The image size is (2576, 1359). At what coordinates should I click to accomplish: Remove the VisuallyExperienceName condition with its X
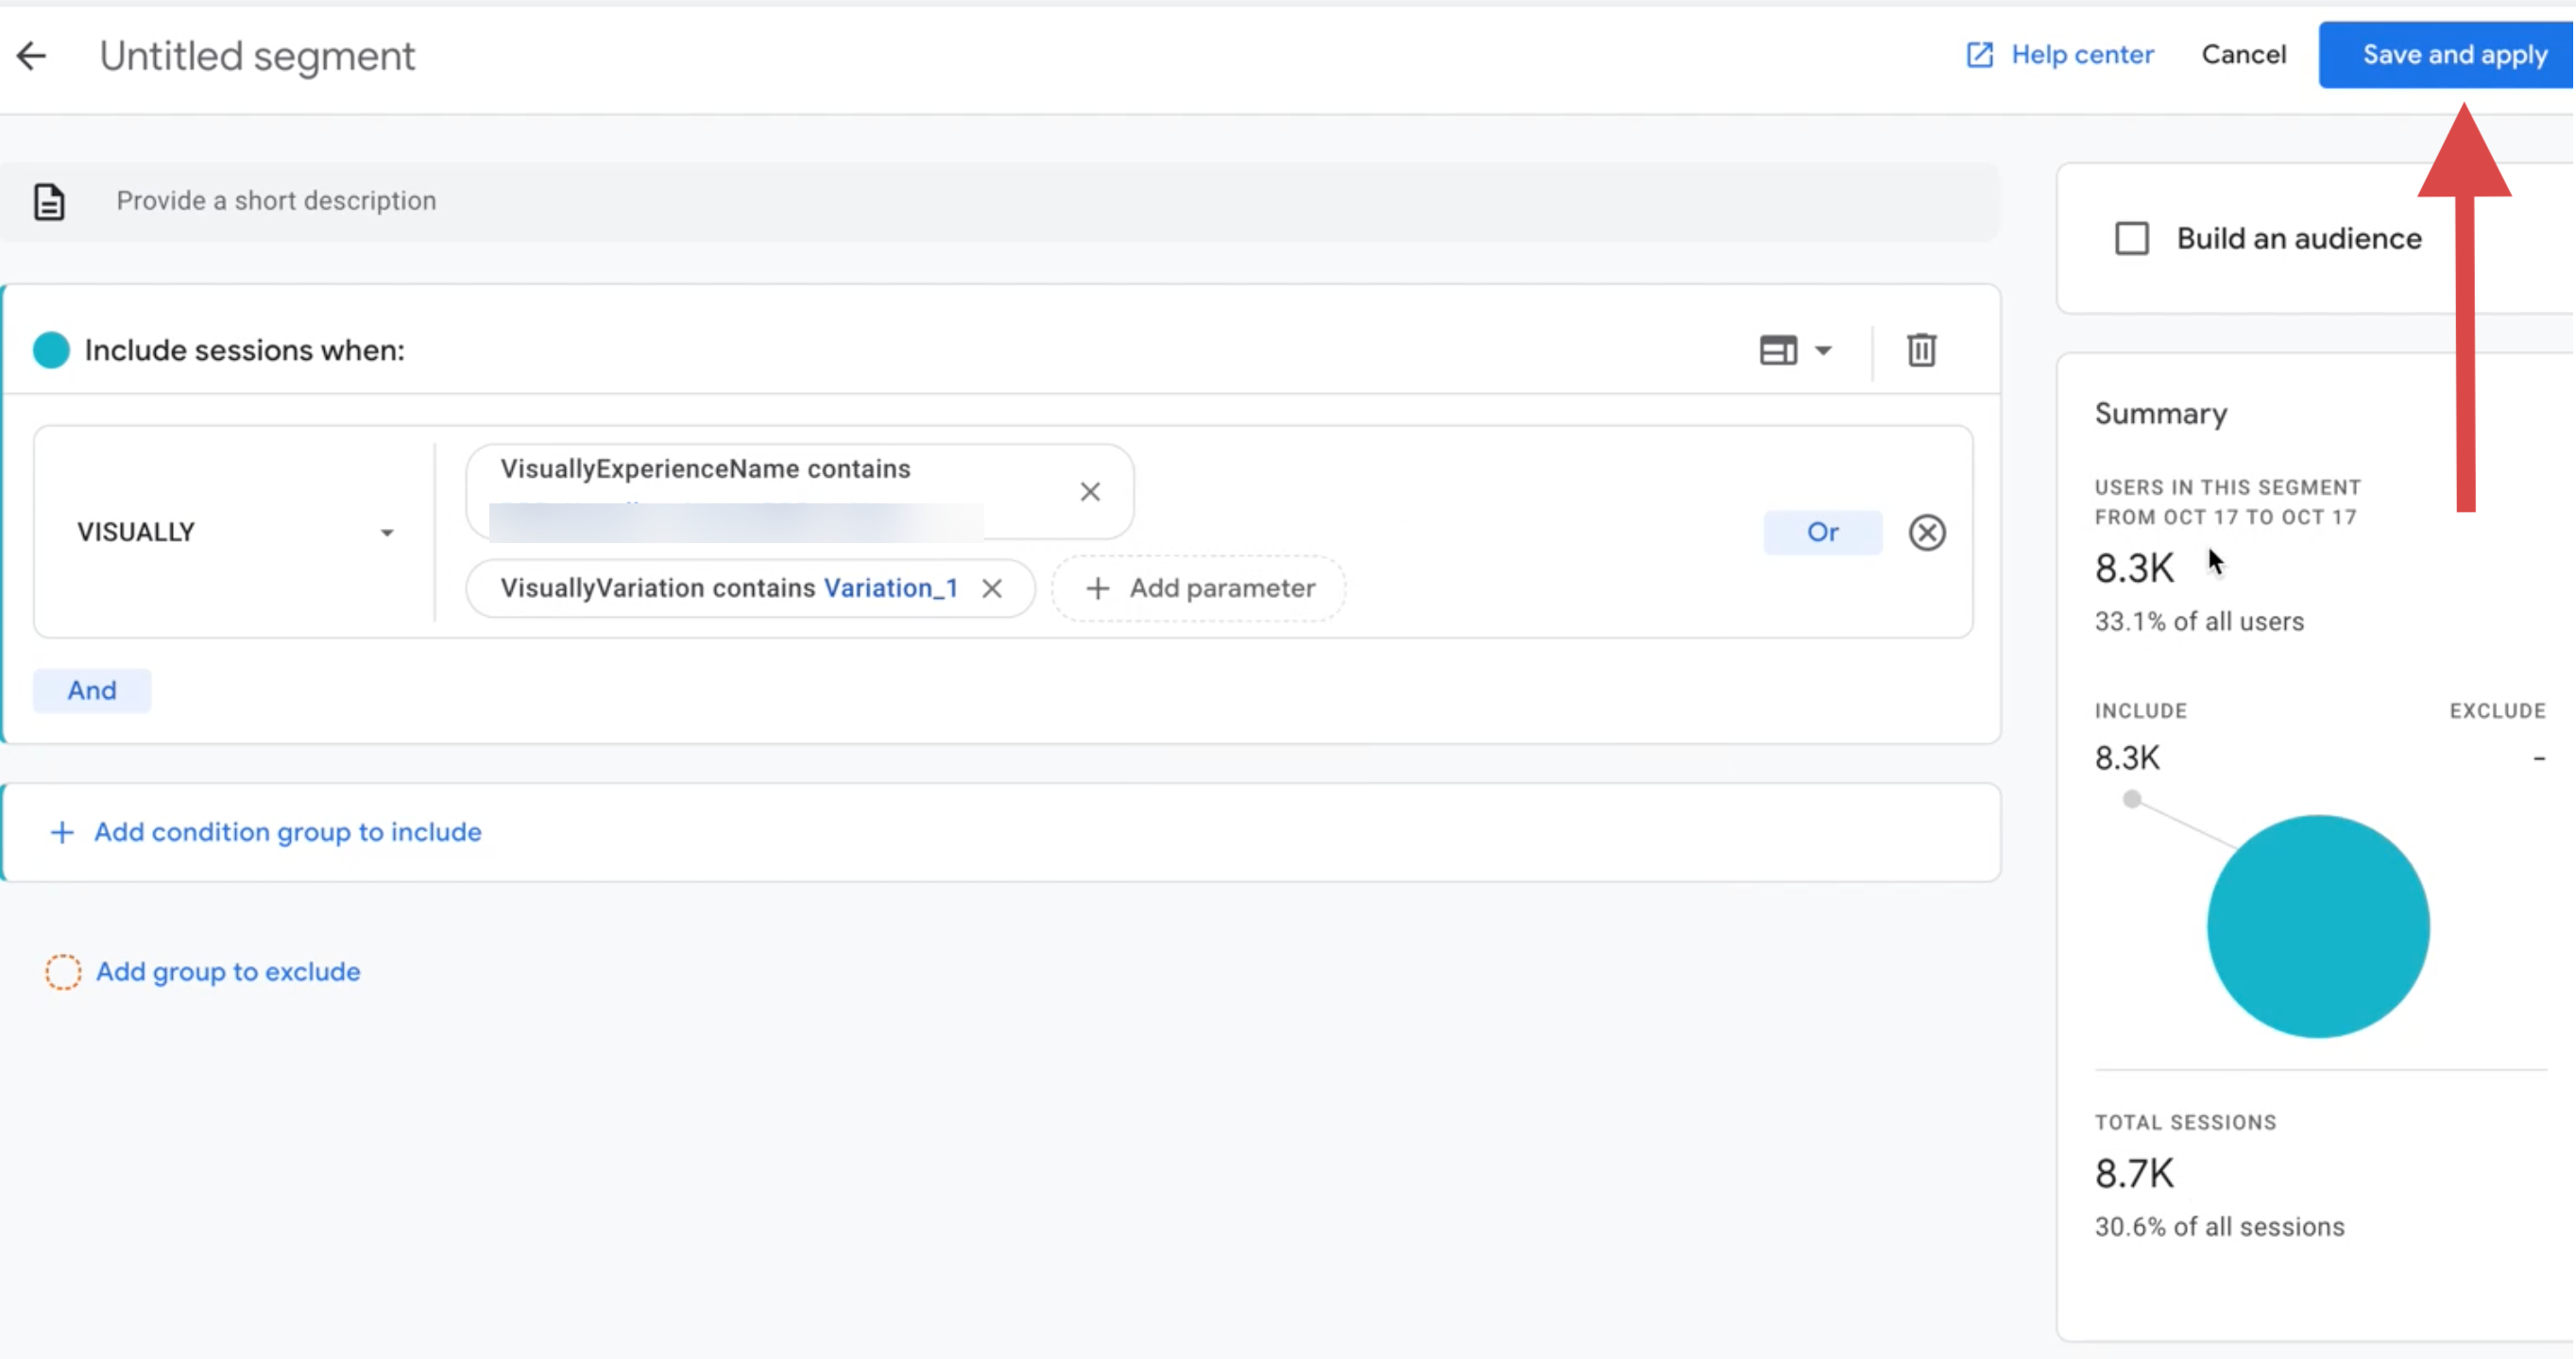(x=1090, y=492)
